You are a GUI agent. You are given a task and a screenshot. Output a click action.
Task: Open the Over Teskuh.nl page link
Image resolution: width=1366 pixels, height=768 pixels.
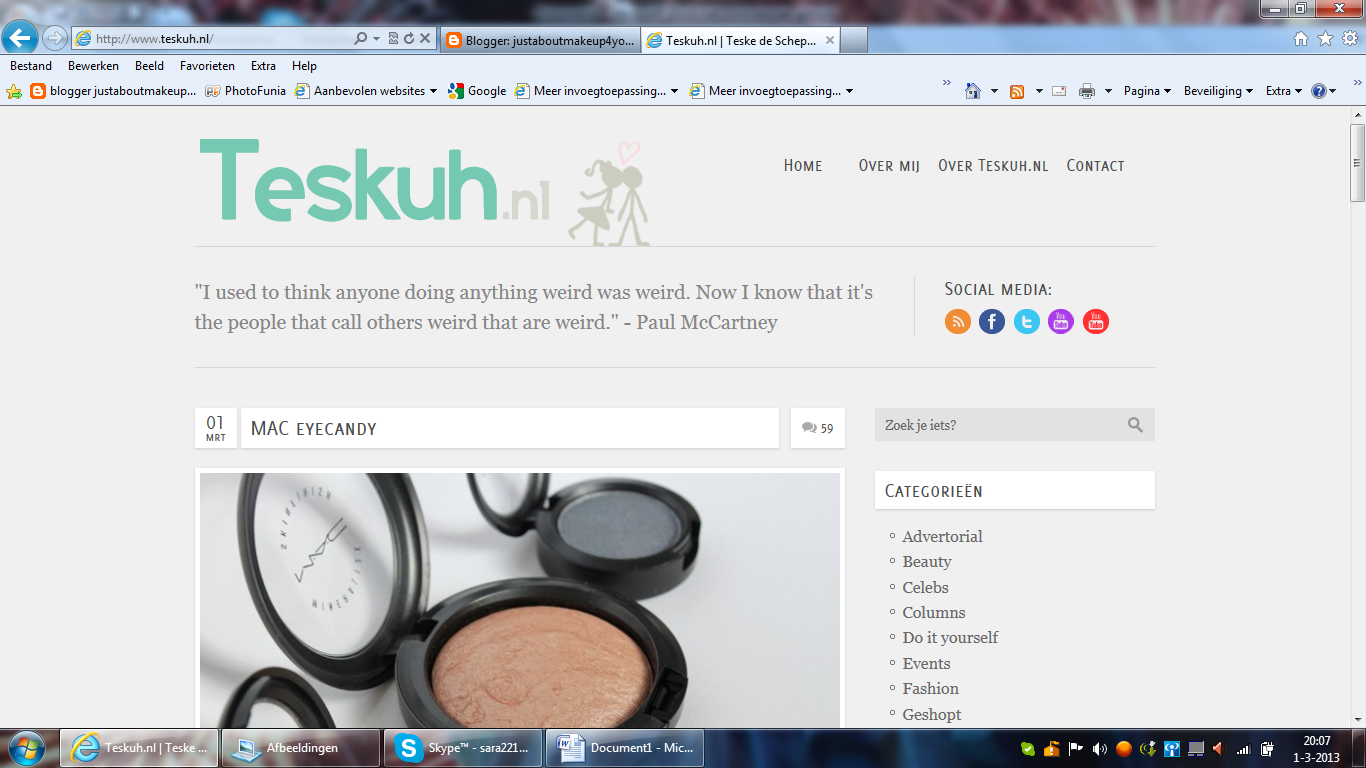993,166
